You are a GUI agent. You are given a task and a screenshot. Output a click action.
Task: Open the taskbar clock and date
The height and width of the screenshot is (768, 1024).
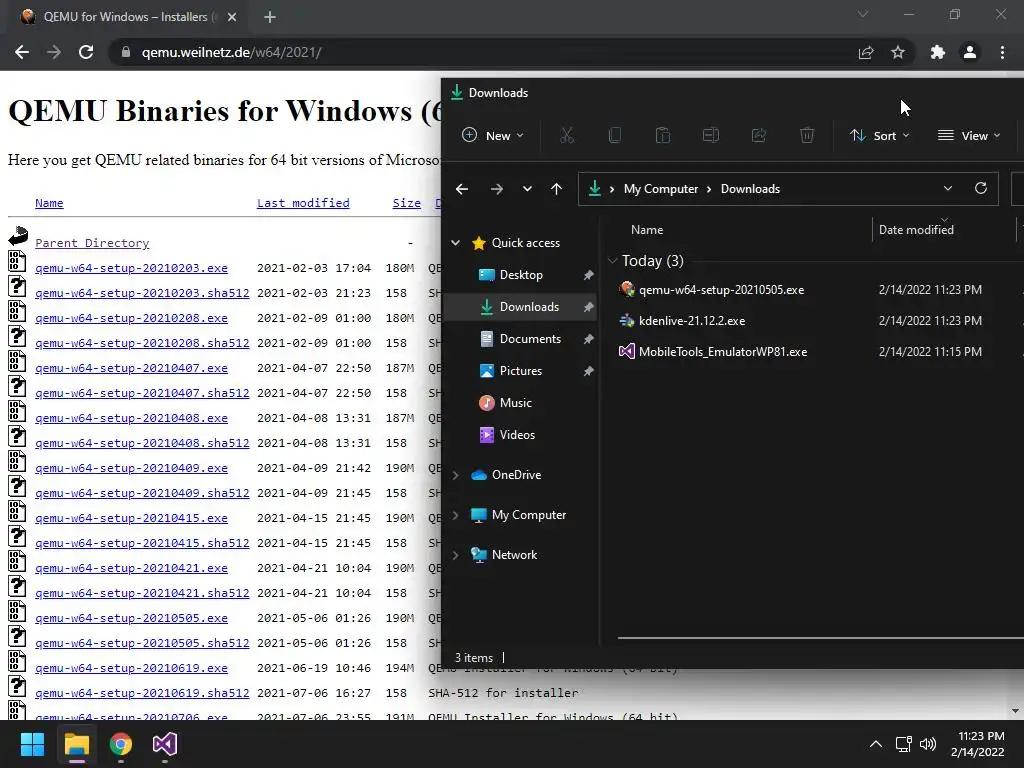pyautogui.click(x=977, y=744)
